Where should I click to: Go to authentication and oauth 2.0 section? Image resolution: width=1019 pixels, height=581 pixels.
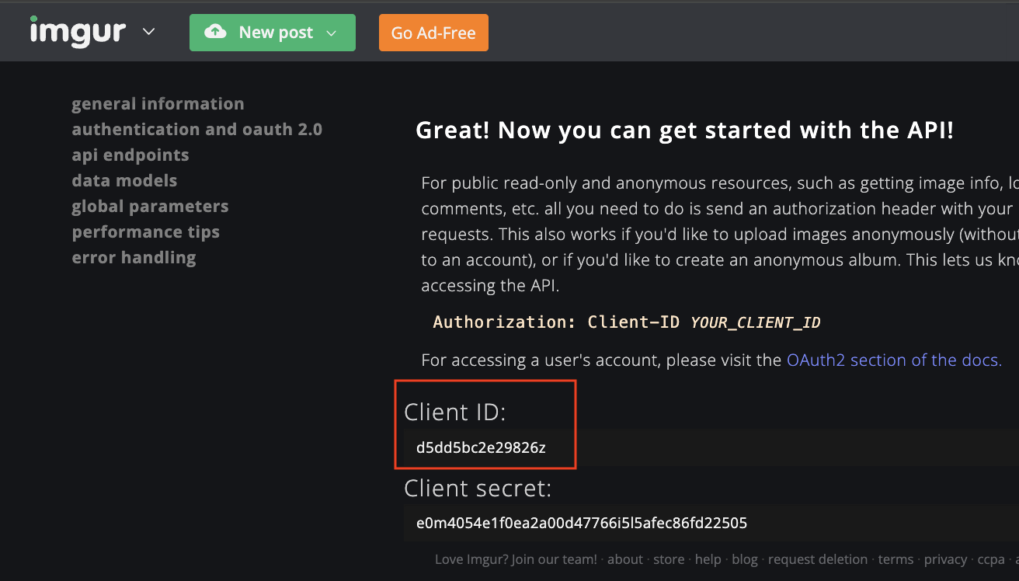click(x=197, y=129)
